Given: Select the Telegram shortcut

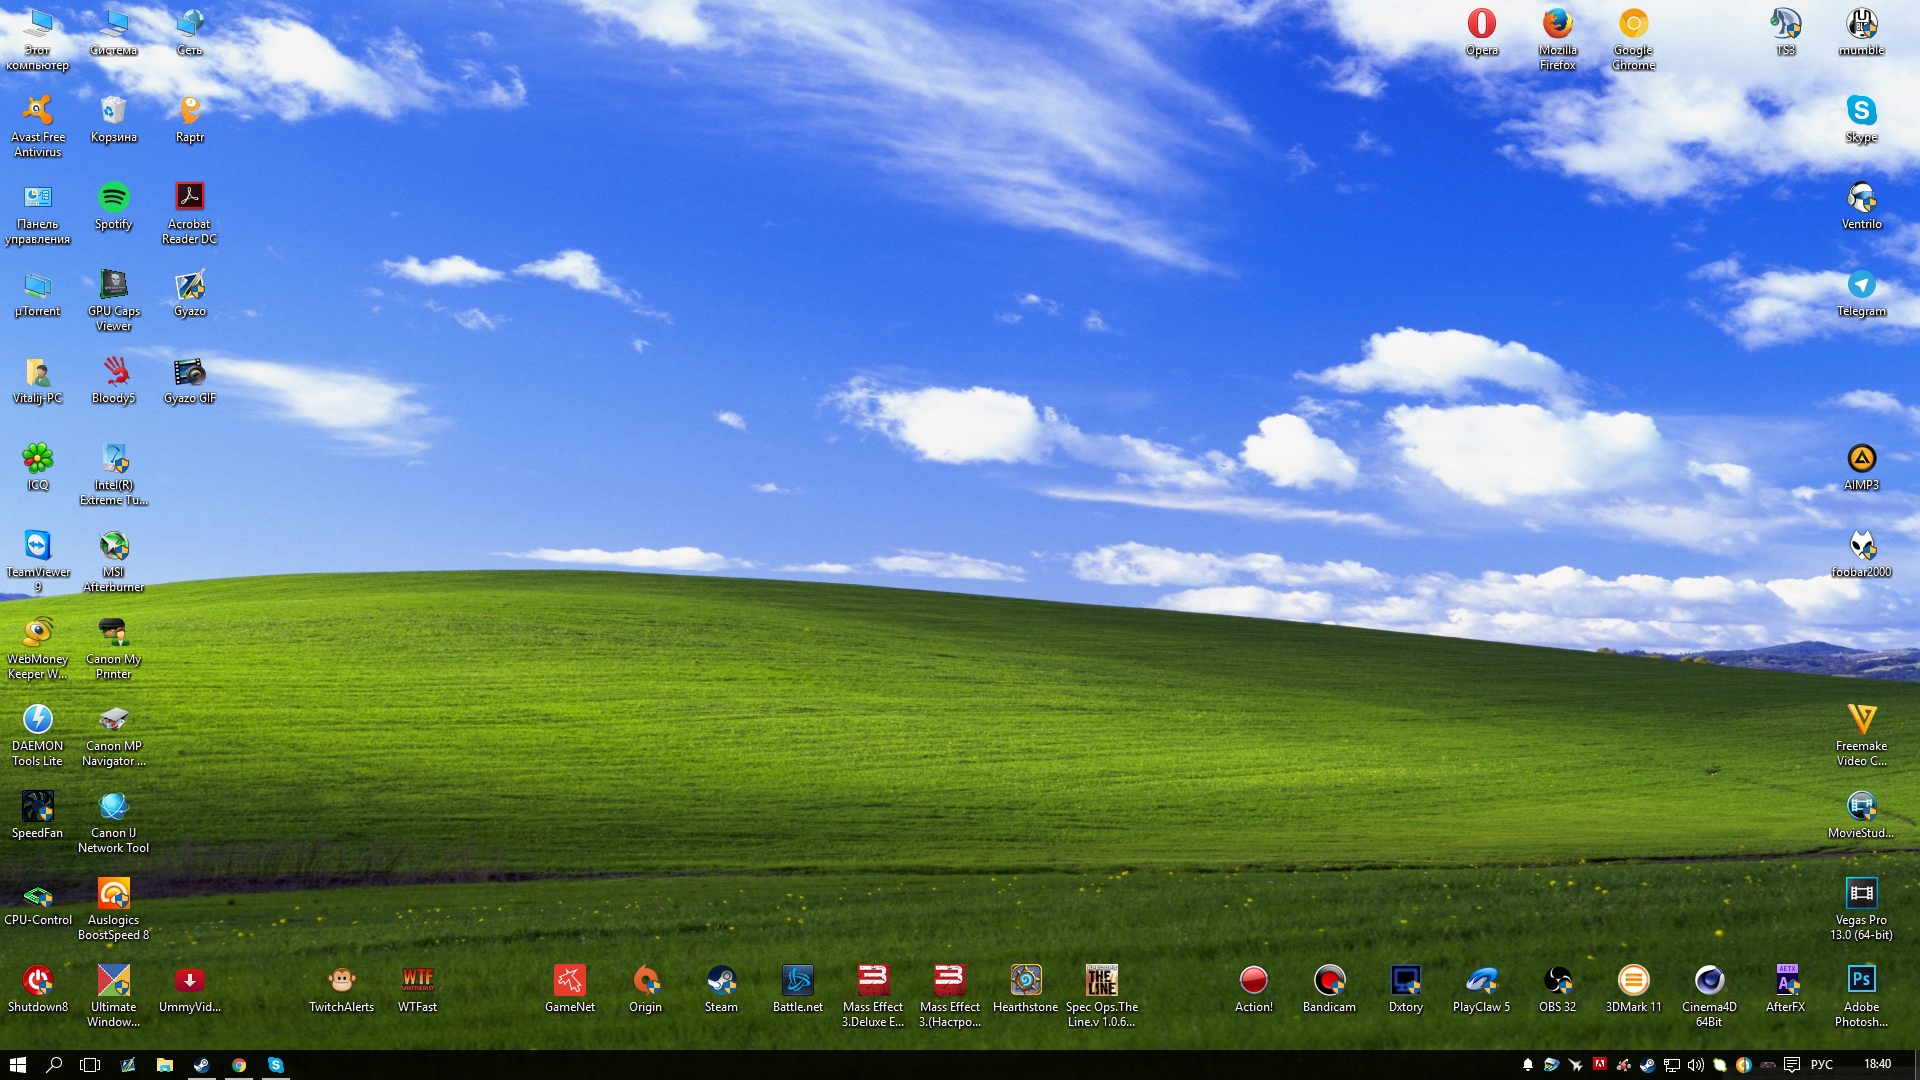Looking at the screenshot, I should pos(1861,285).
